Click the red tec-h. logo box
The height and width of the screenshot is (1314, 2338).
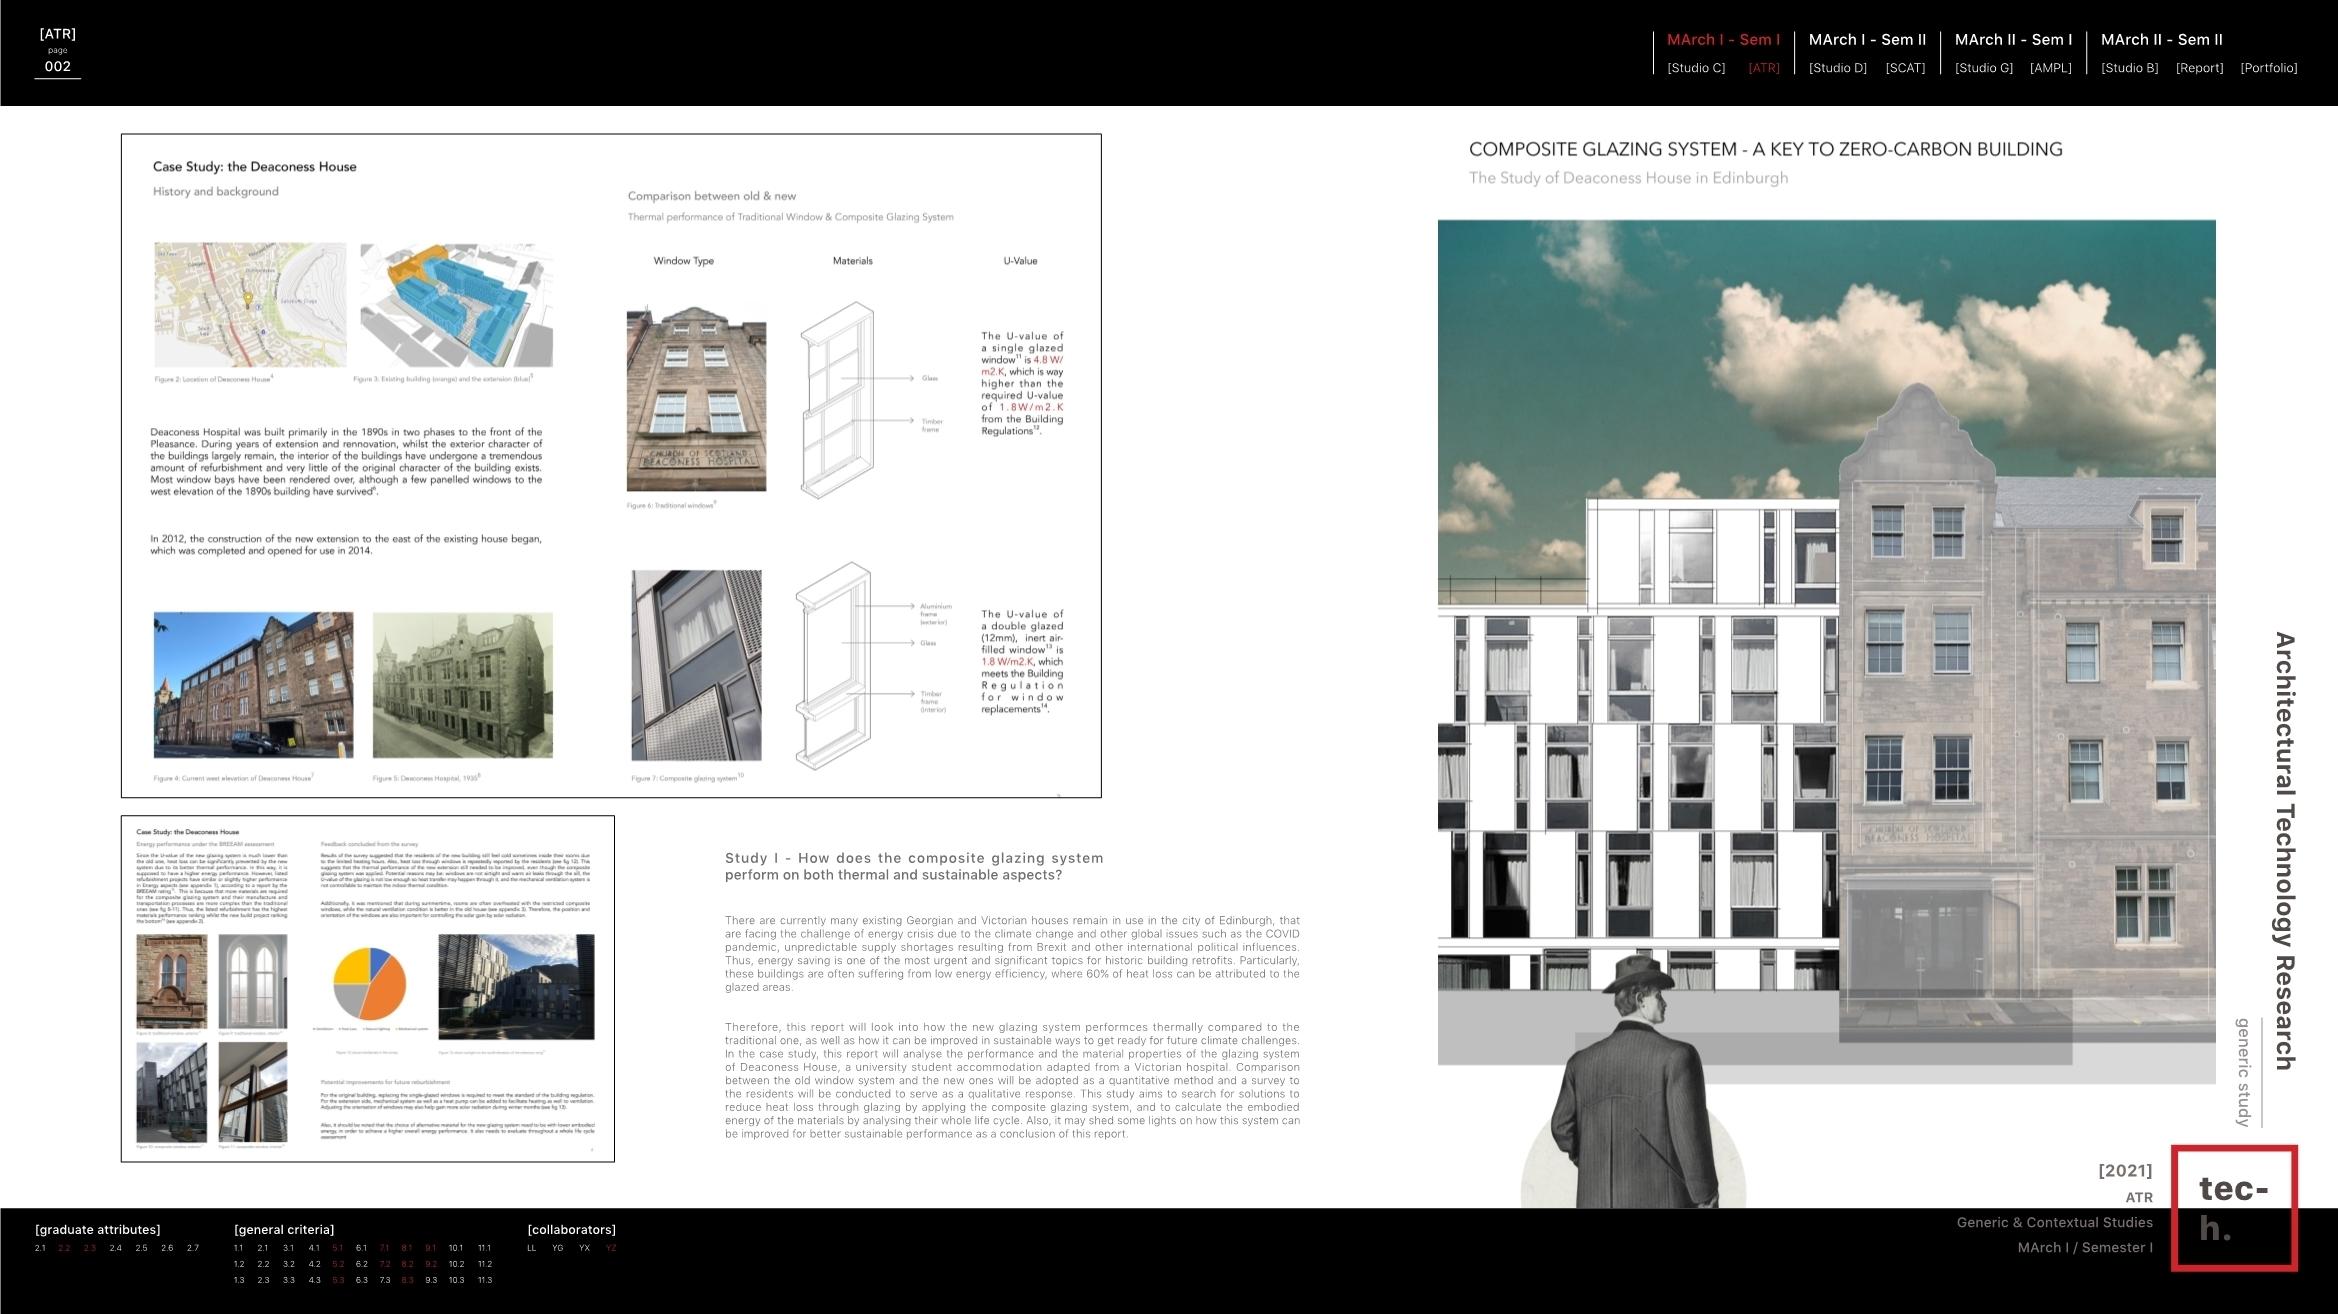2233,1208
